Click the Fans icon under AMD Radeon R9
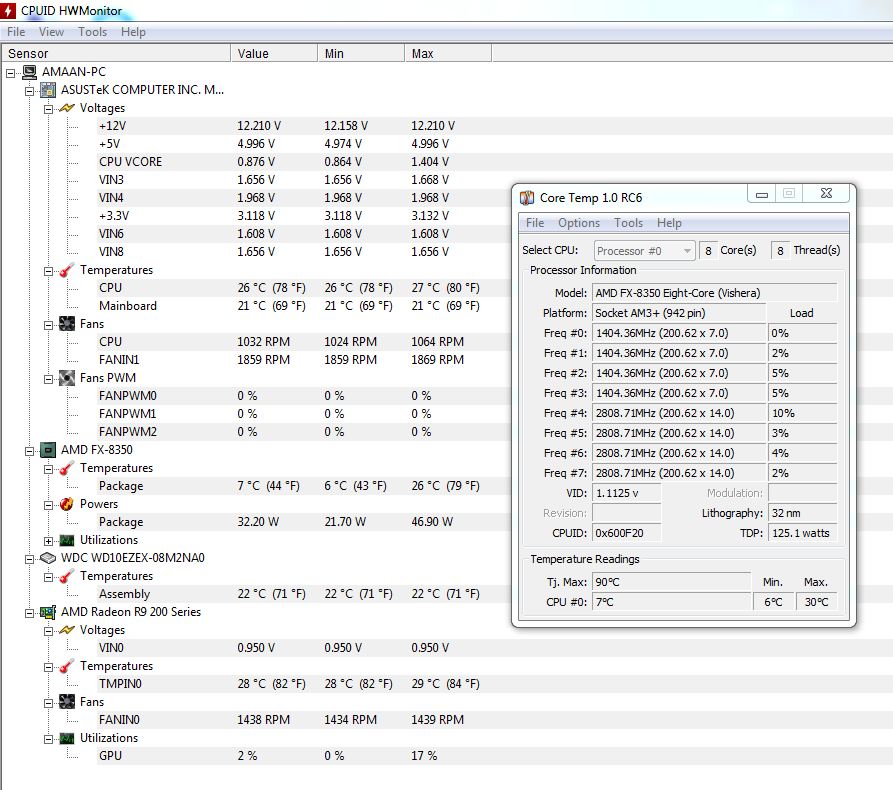Image resolution: width=893 pixels, height=790 pixels. (67, 702)
